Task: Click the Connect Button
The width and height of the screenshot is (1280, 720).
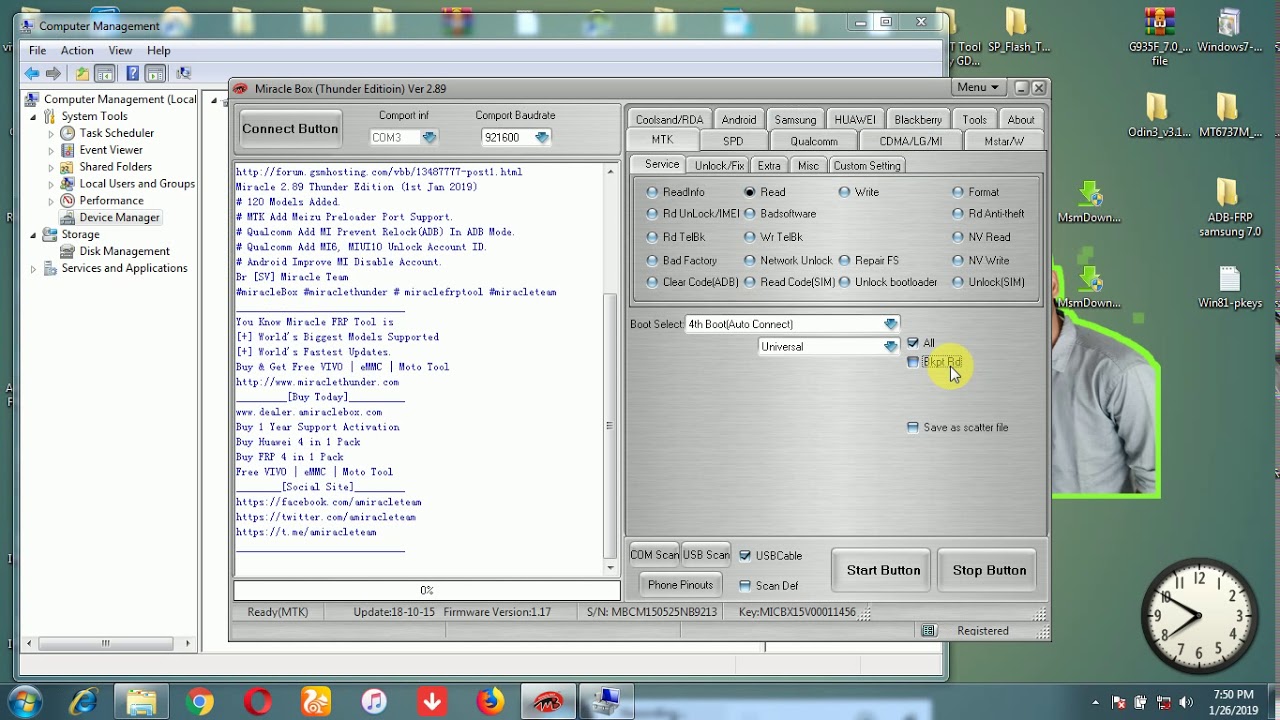Action: point(290,129)
